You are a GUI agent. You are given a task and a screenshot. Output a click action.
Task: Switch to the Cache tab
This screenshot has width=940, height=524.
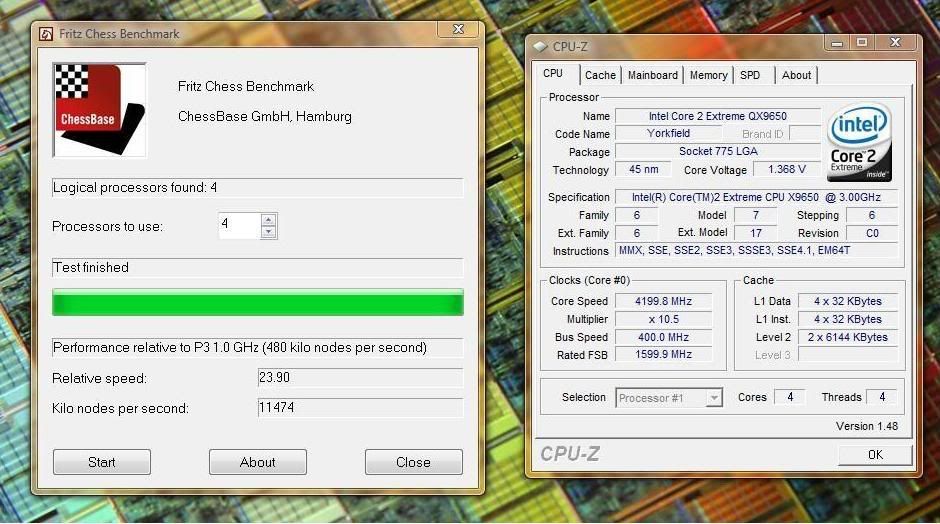(x=600, y=75)
